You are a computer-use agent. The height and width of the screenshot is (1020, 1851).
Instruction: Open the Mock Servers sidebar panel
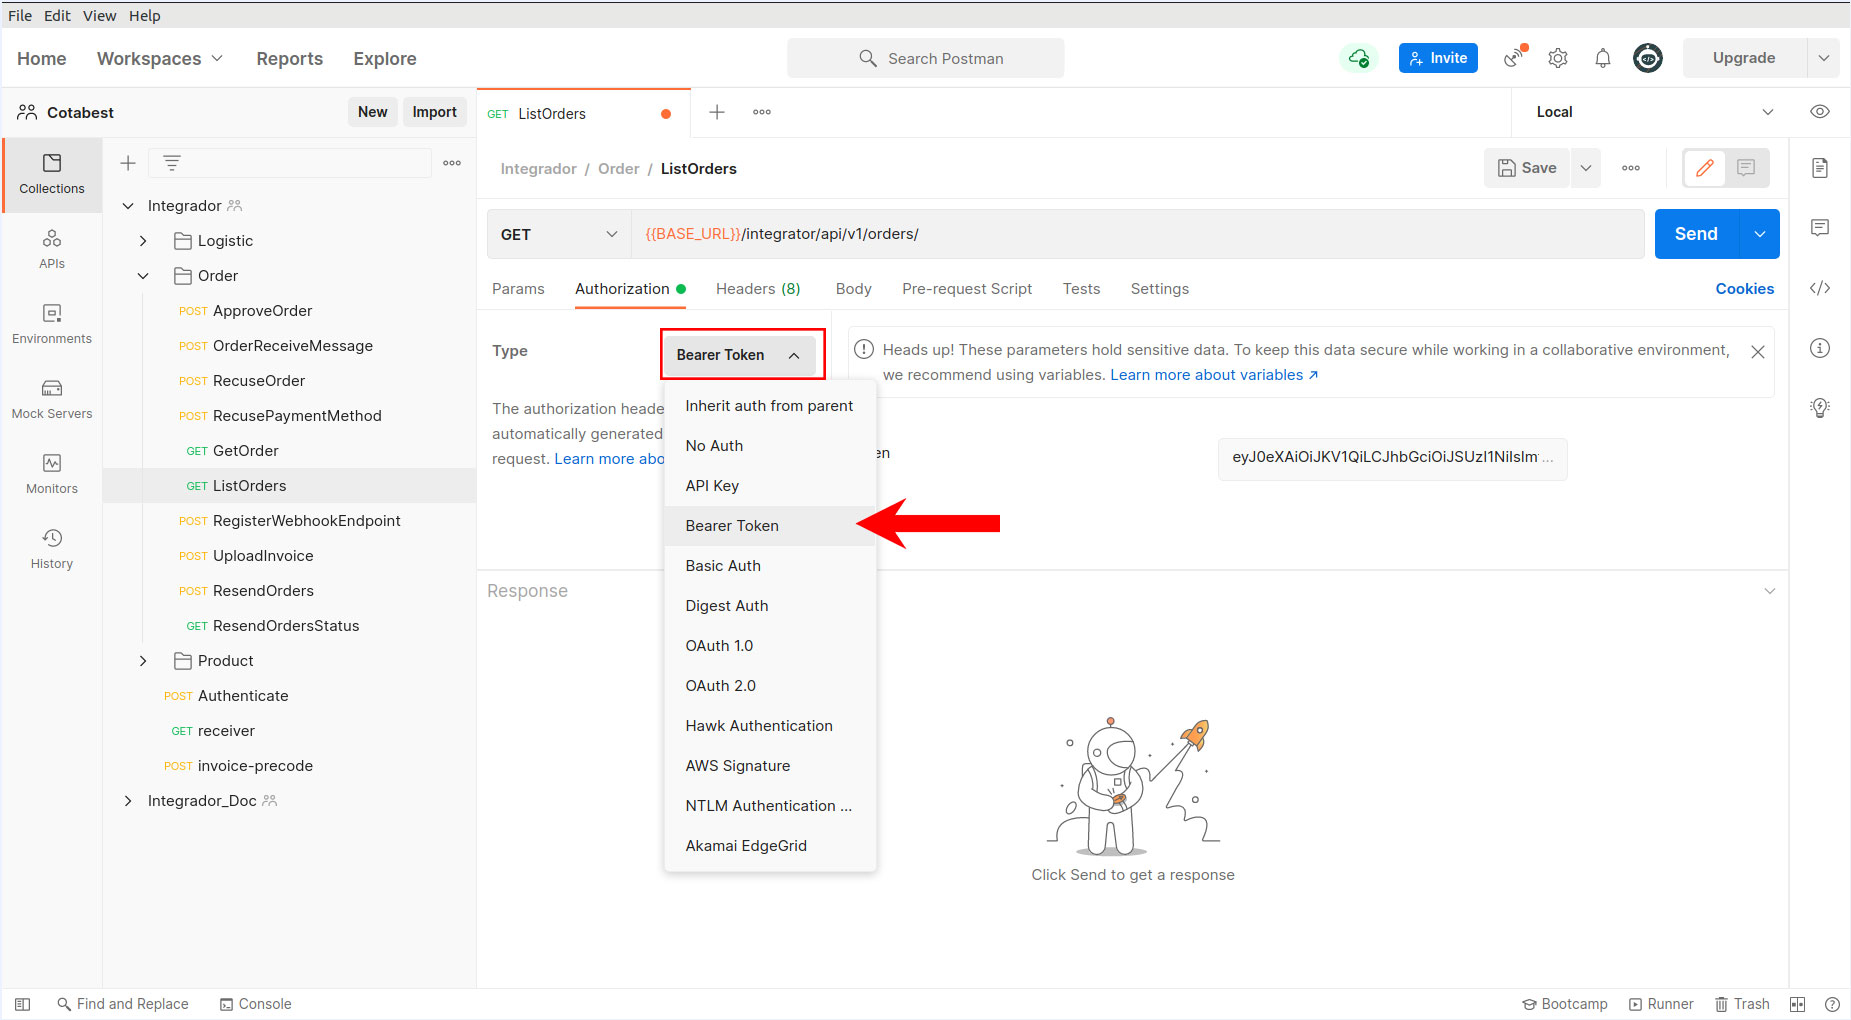(x=52, y=399)
